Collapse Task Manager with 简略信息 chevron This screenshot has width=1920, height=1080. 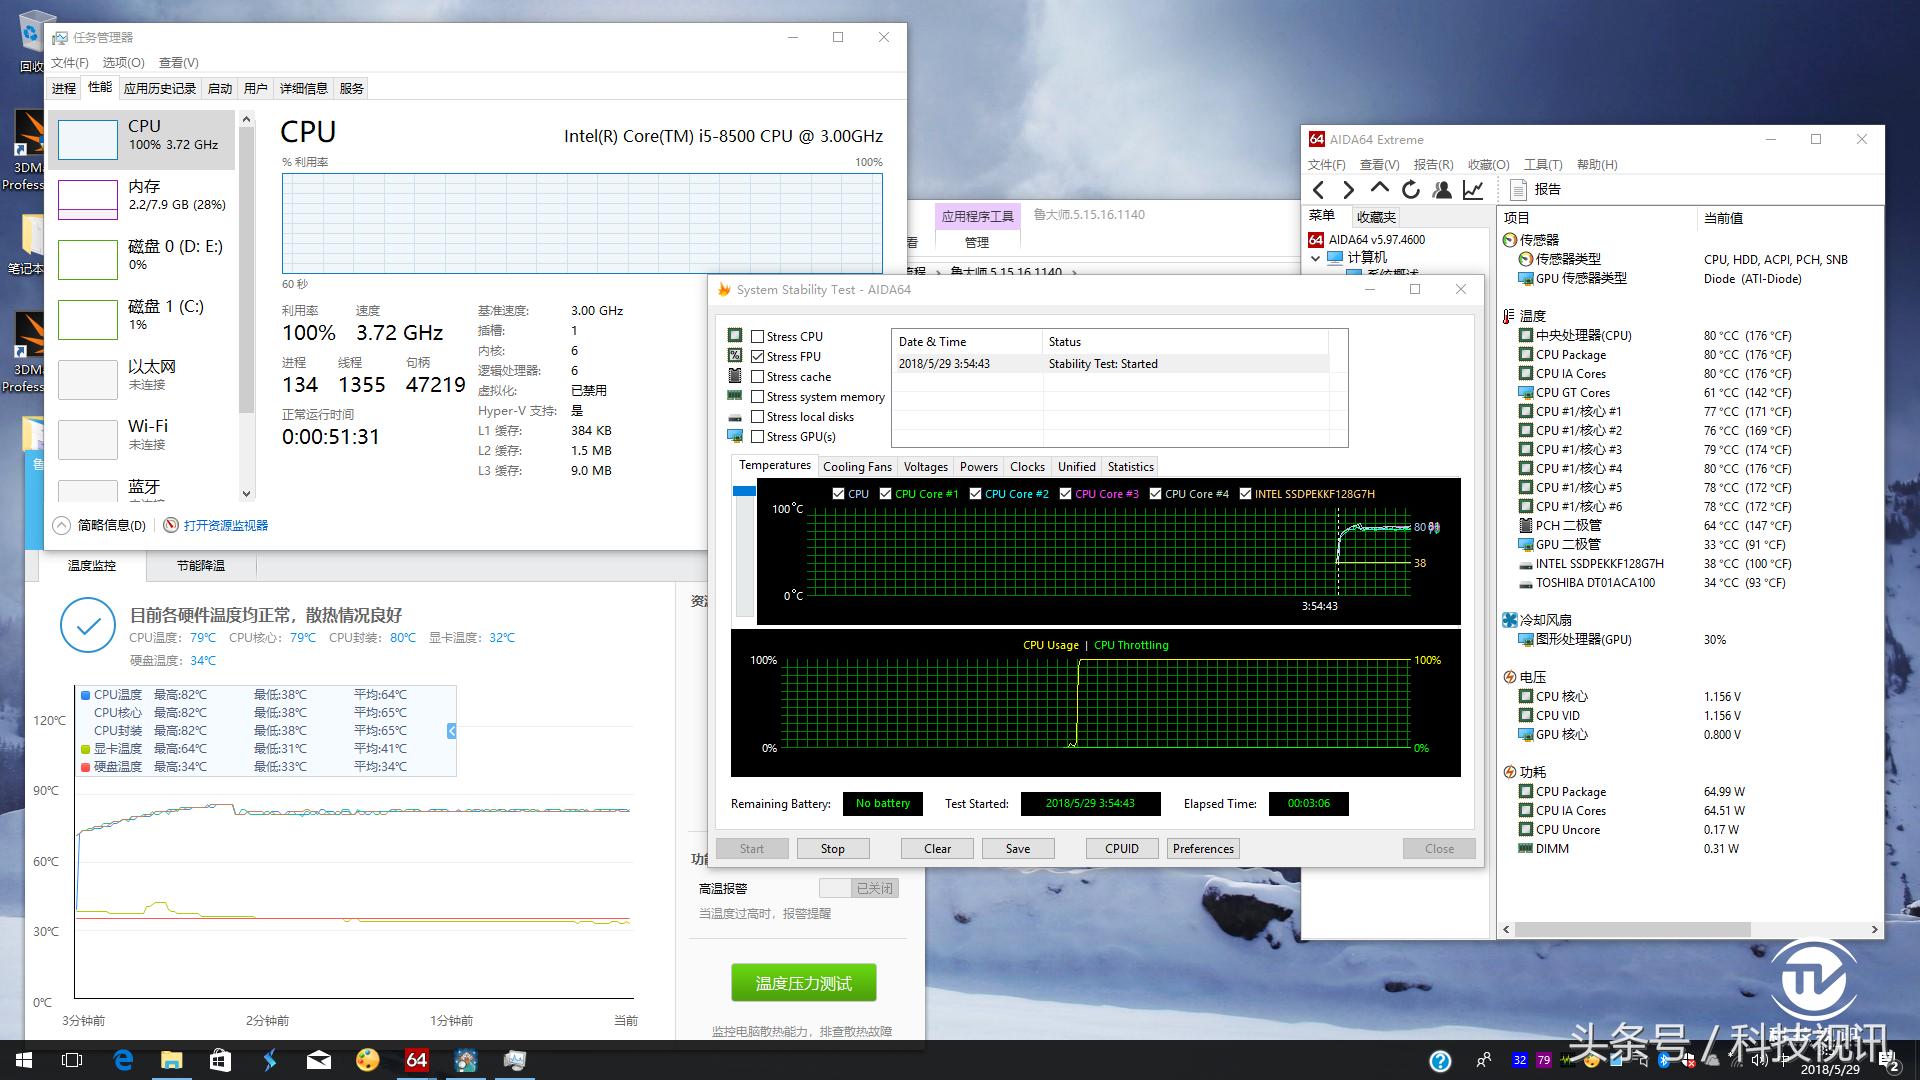tap(62, 525)
